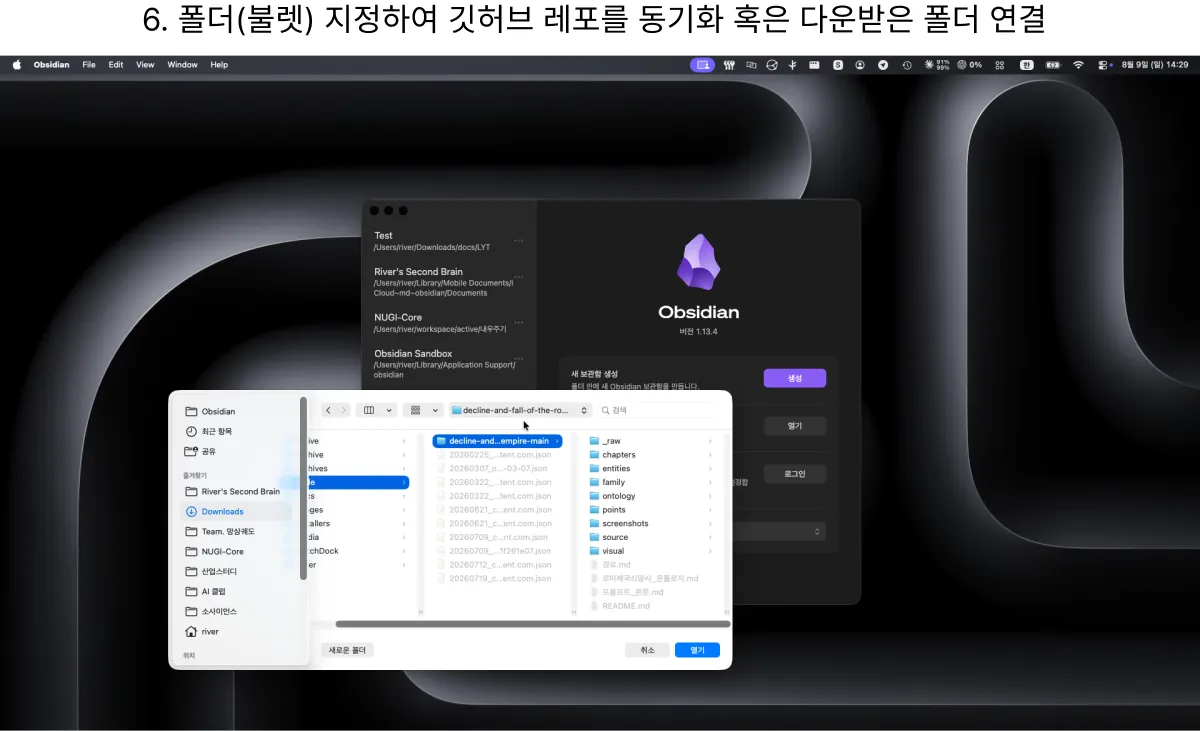Viewport: 1200px width, 731px height.
Task: Open the Apple menu
Action: tap(17, 65)
